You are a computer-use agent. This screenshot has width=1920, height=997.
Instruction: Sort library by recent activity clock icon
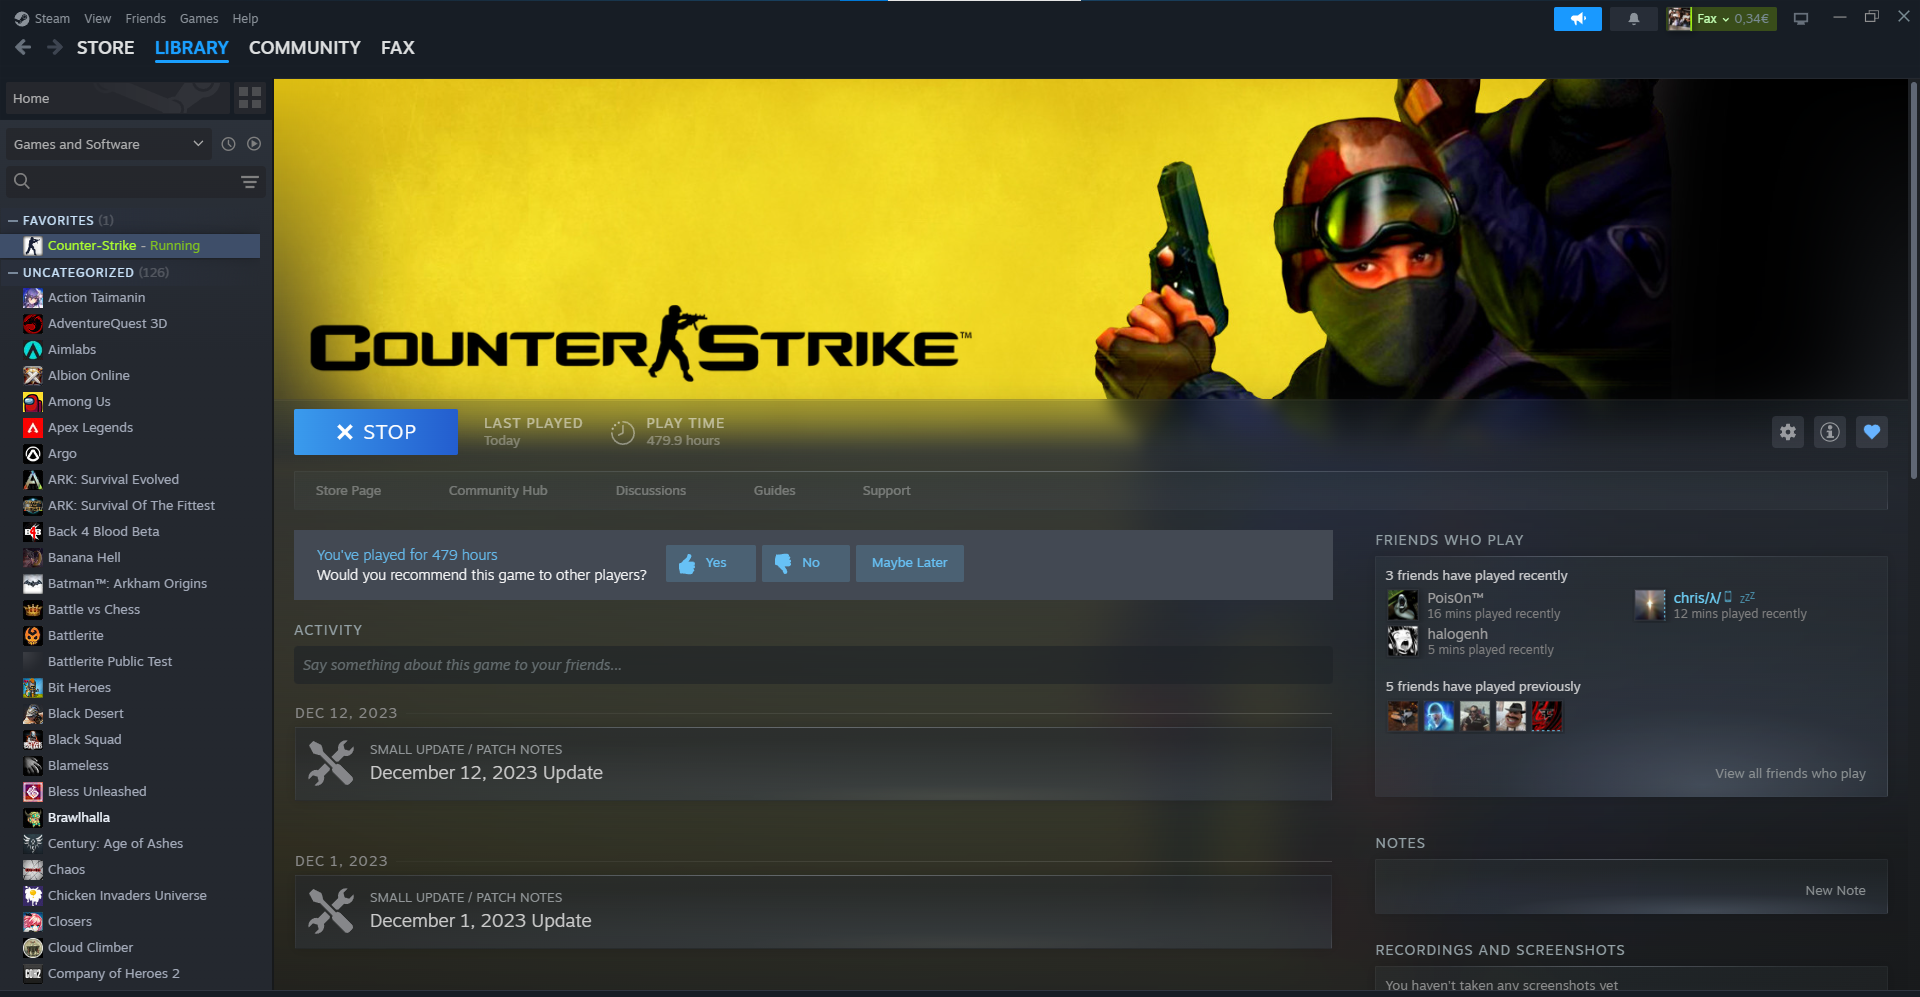tap(228, 144)
